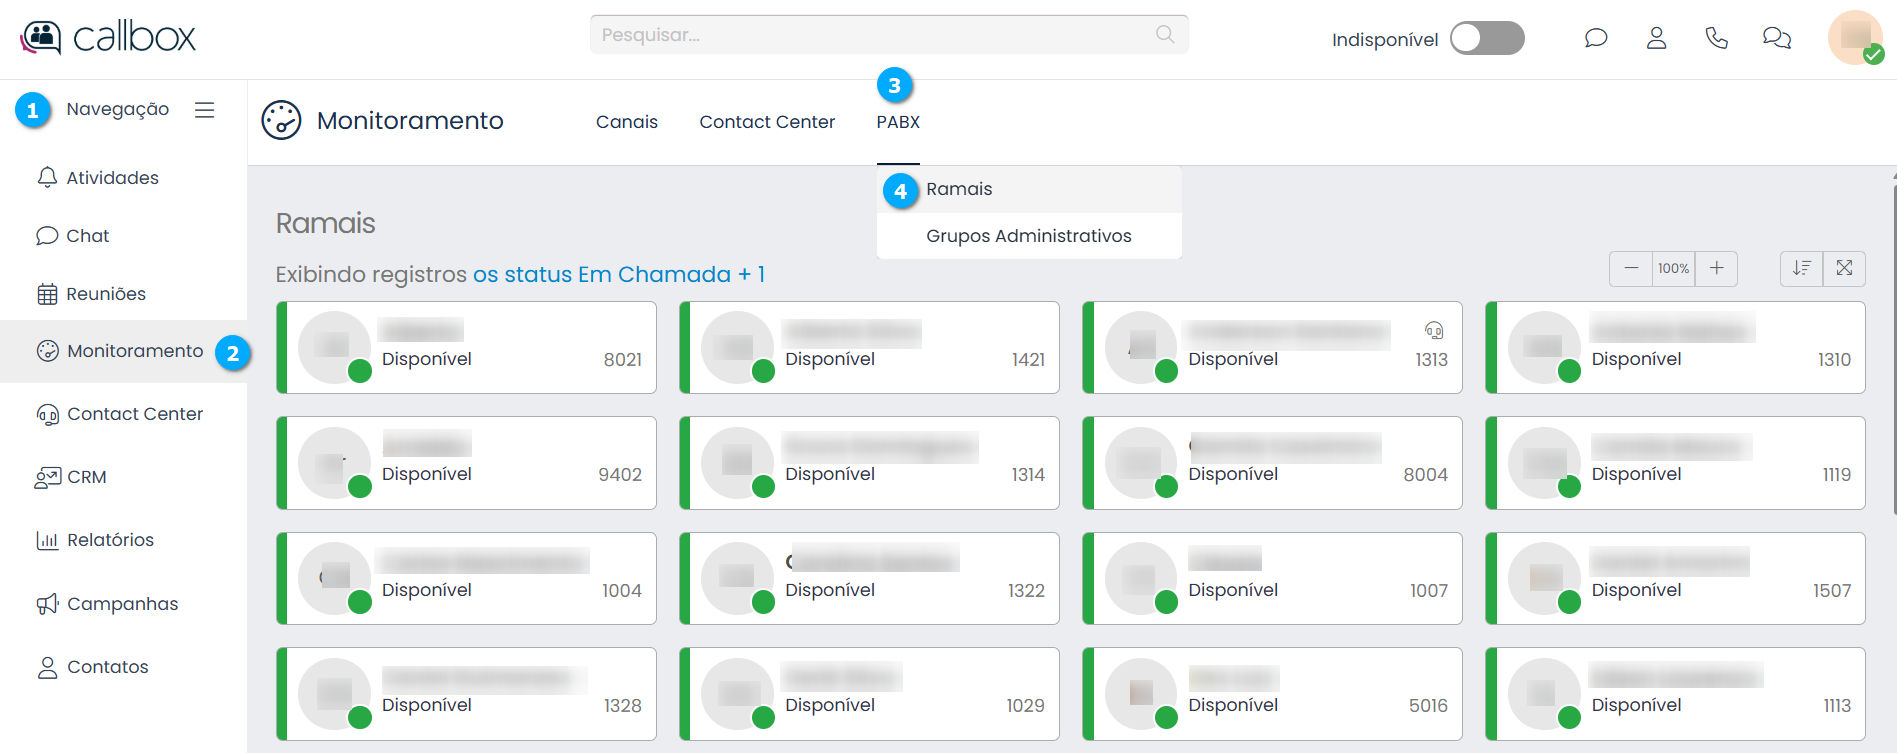Image resolution: width=1897 pixels, height=753 pixels.
Task: Open Relatórios in the sidebar
Action: (x=110, y=540)
